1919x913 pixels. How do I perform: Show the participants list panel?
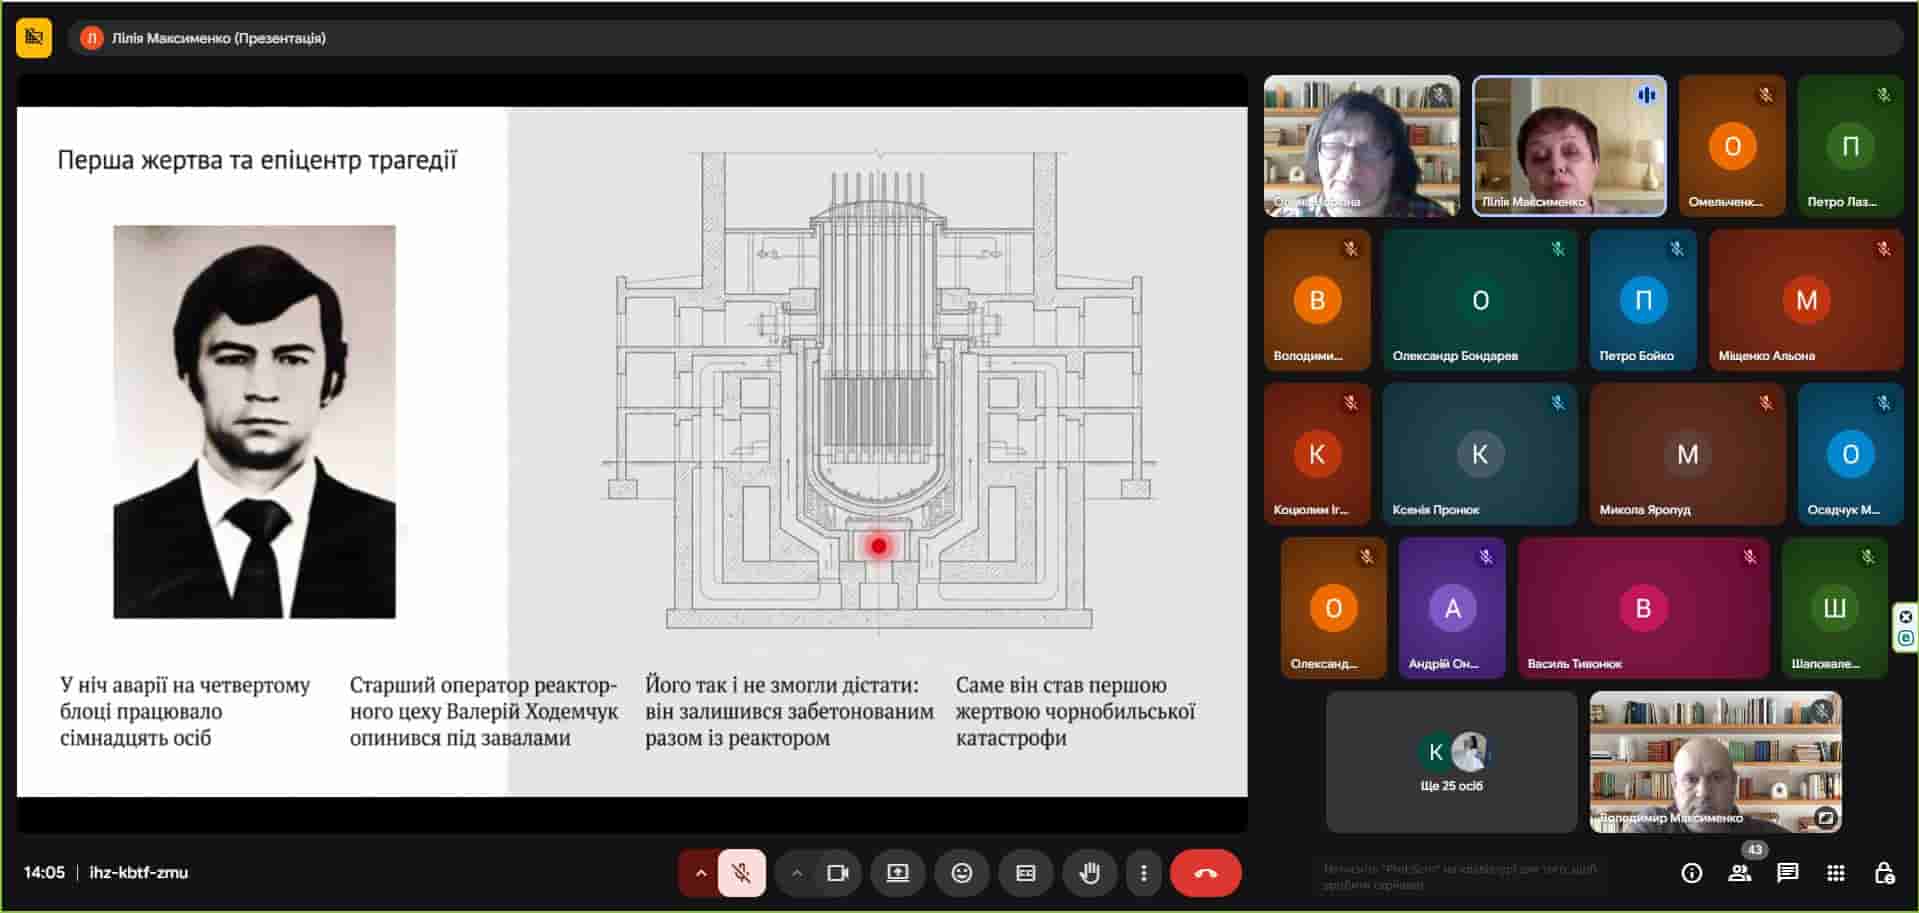click(x=1739, y=873)
